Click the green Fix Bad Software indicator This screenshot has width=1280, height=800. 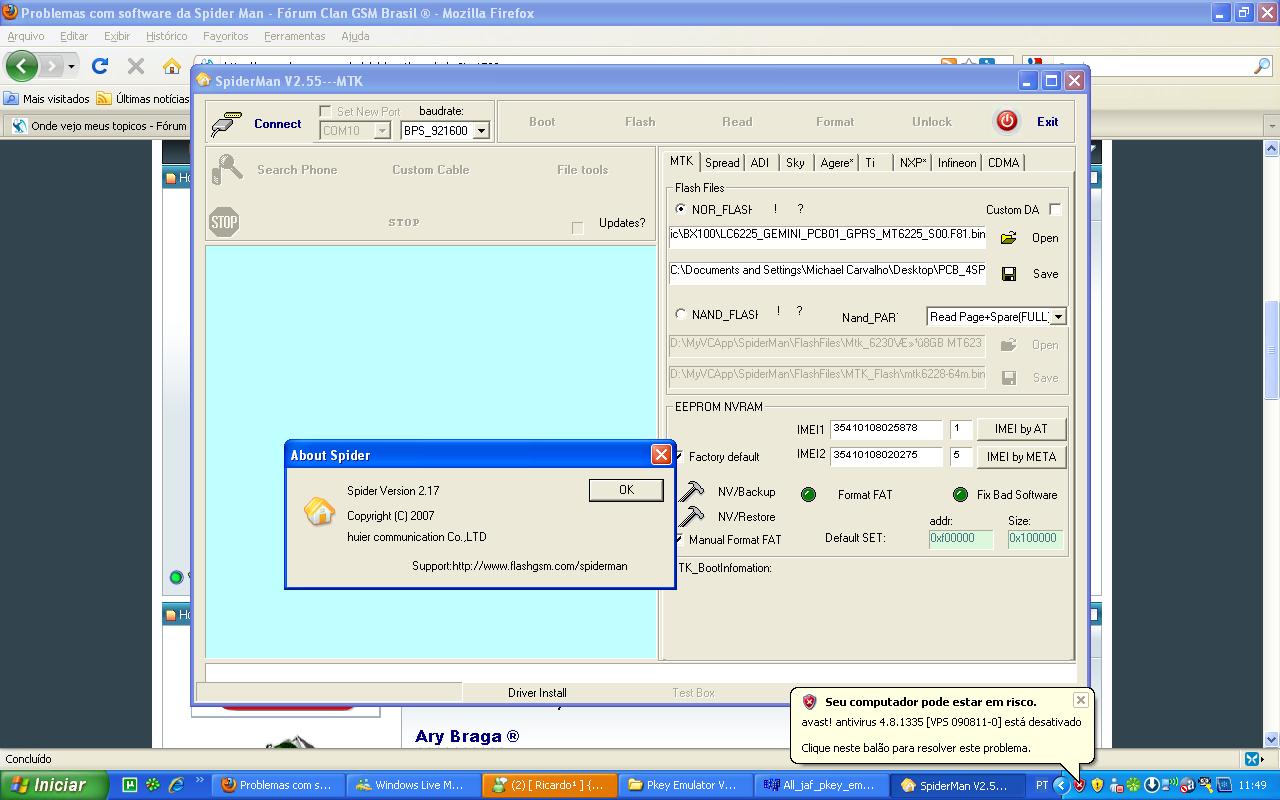pos(960,495)
